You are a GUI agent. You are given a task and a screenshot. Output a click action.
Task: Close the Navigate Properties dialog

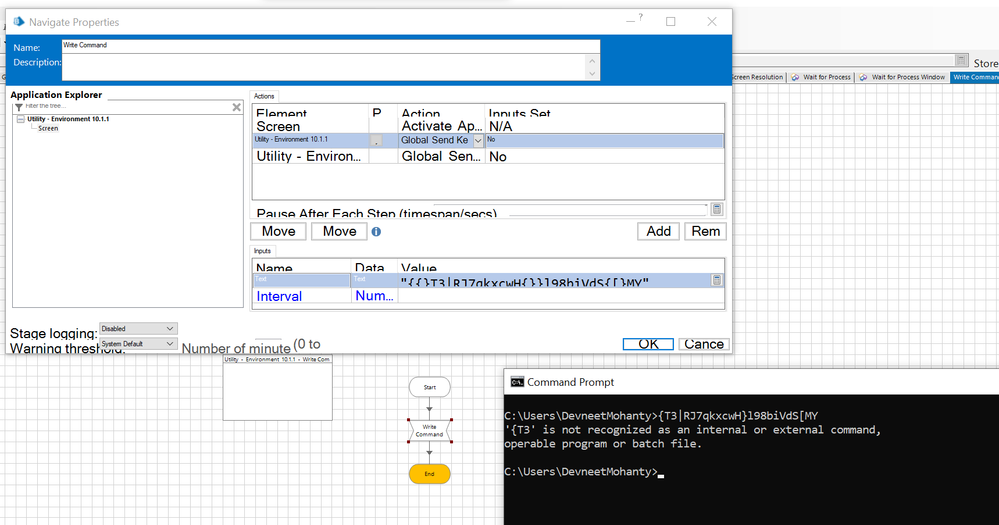pos(712,22)
